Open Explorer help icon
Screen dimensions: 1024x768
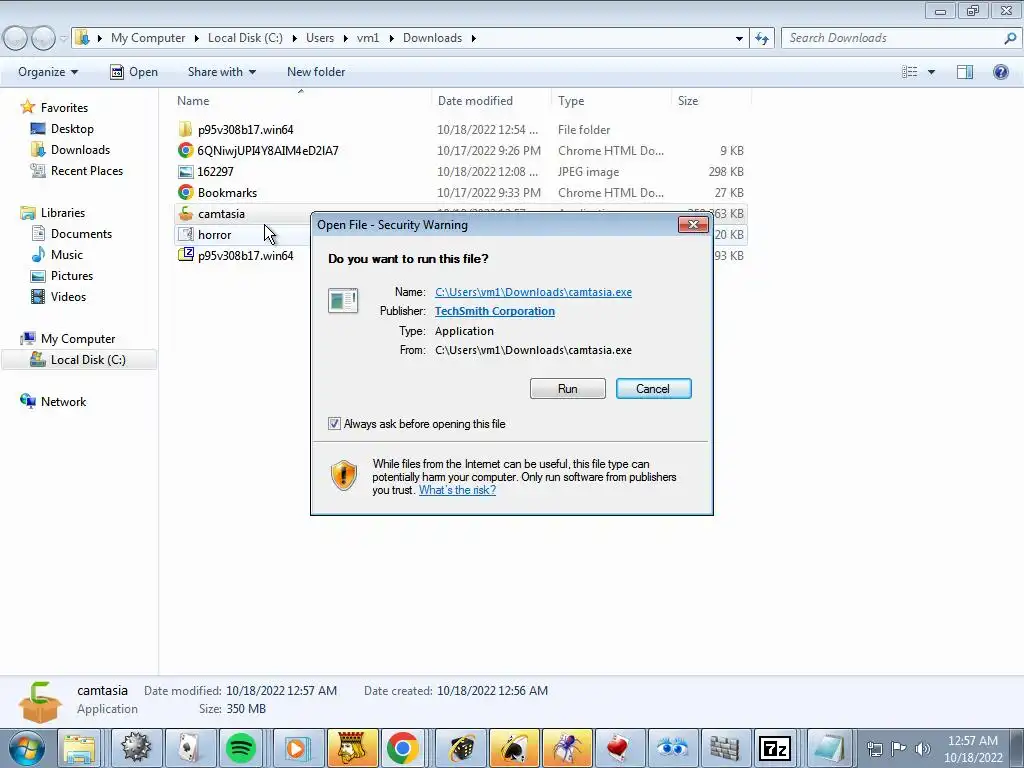(x=1000, y=72)
